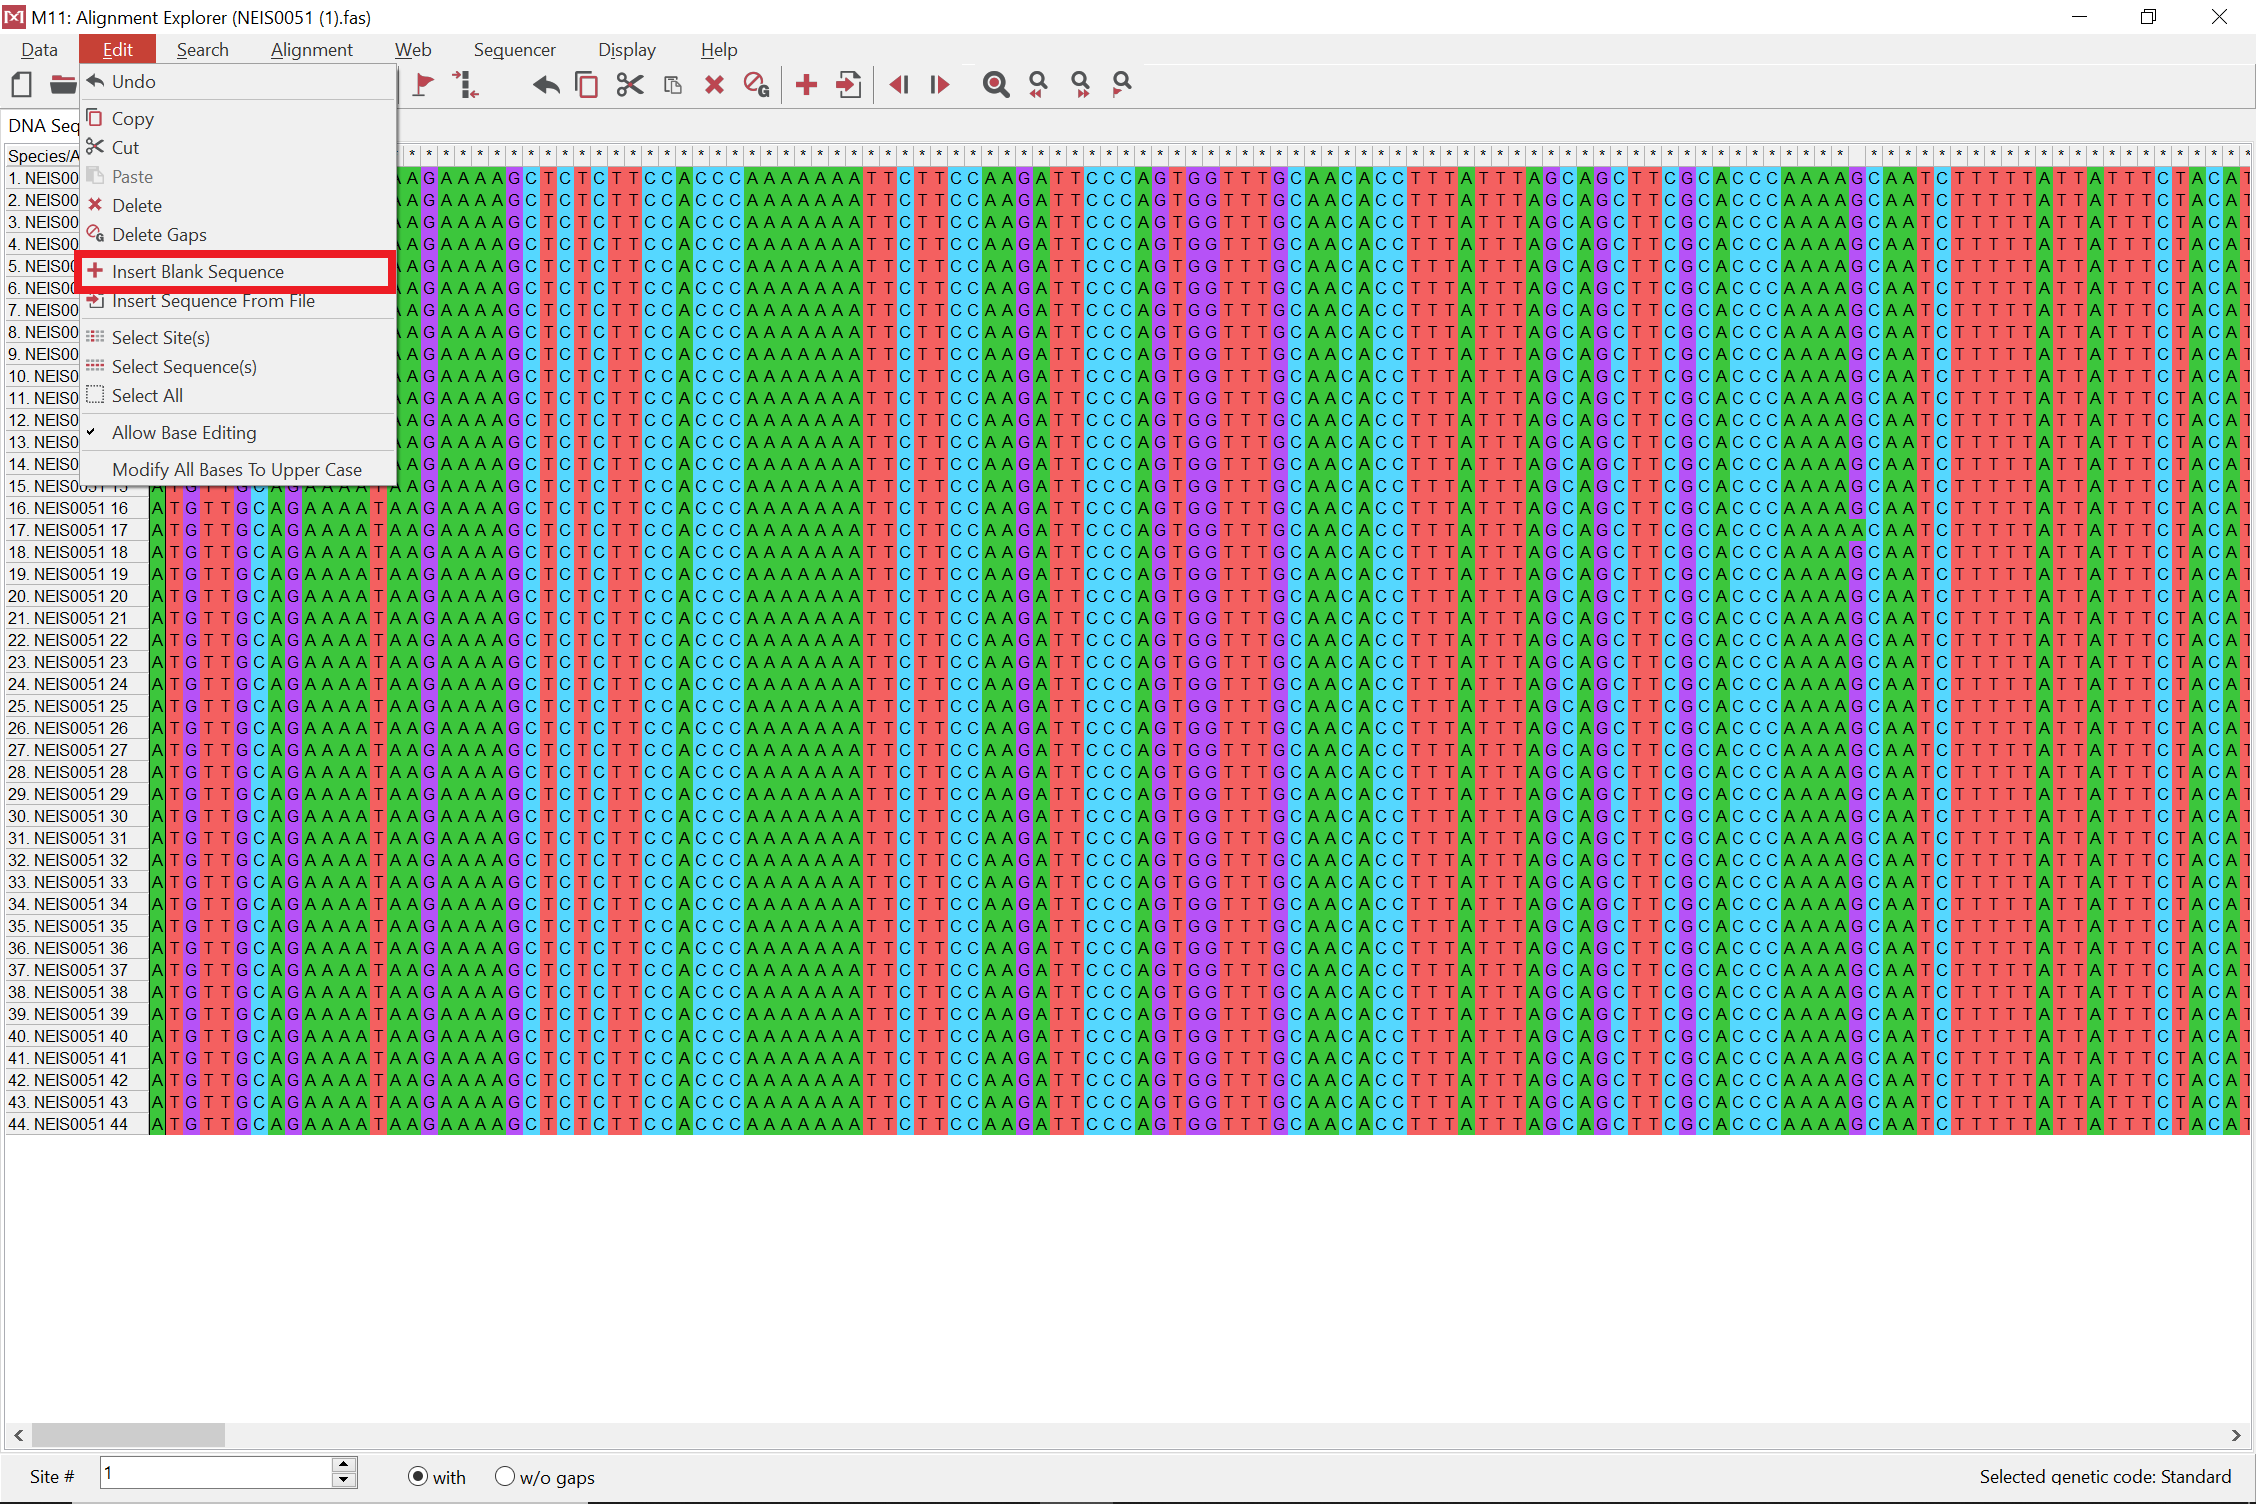The width and height of the screenshot is (2256, 1504).
Task: Choose Undo in Edit menu
Action: point(238,82)
